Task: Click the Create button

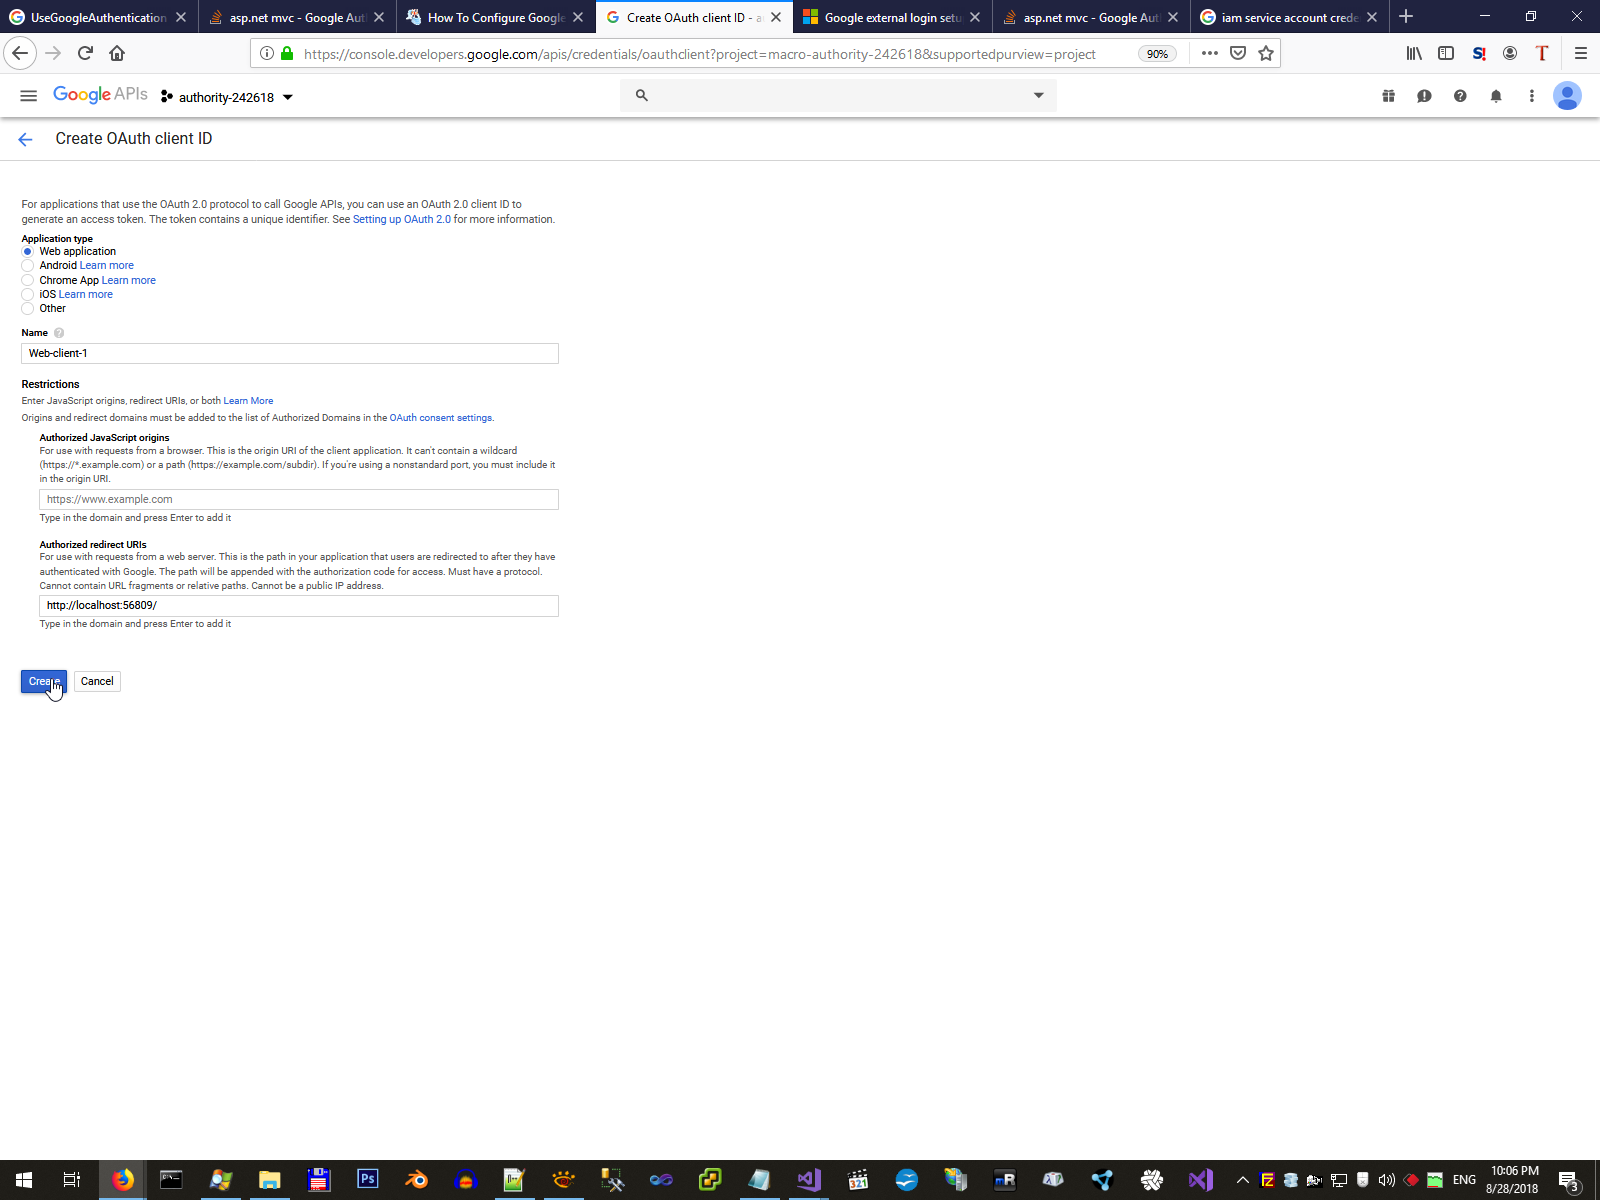Action: (x=44, y=682)
